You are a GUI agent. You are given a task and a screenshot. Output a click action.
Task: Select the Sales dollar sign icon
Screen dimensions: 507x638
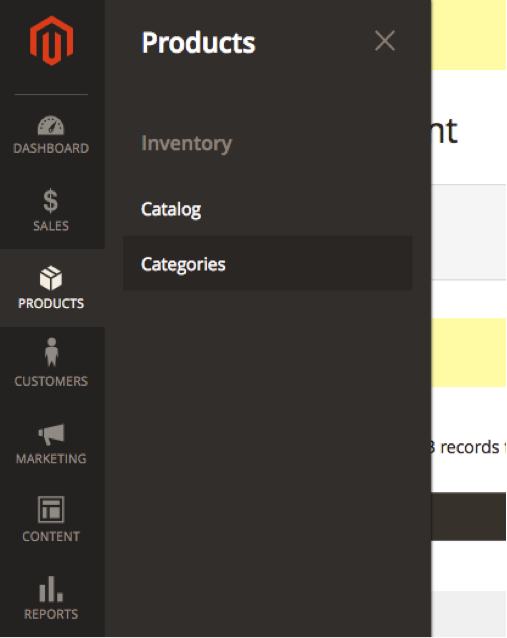[51, 200]
